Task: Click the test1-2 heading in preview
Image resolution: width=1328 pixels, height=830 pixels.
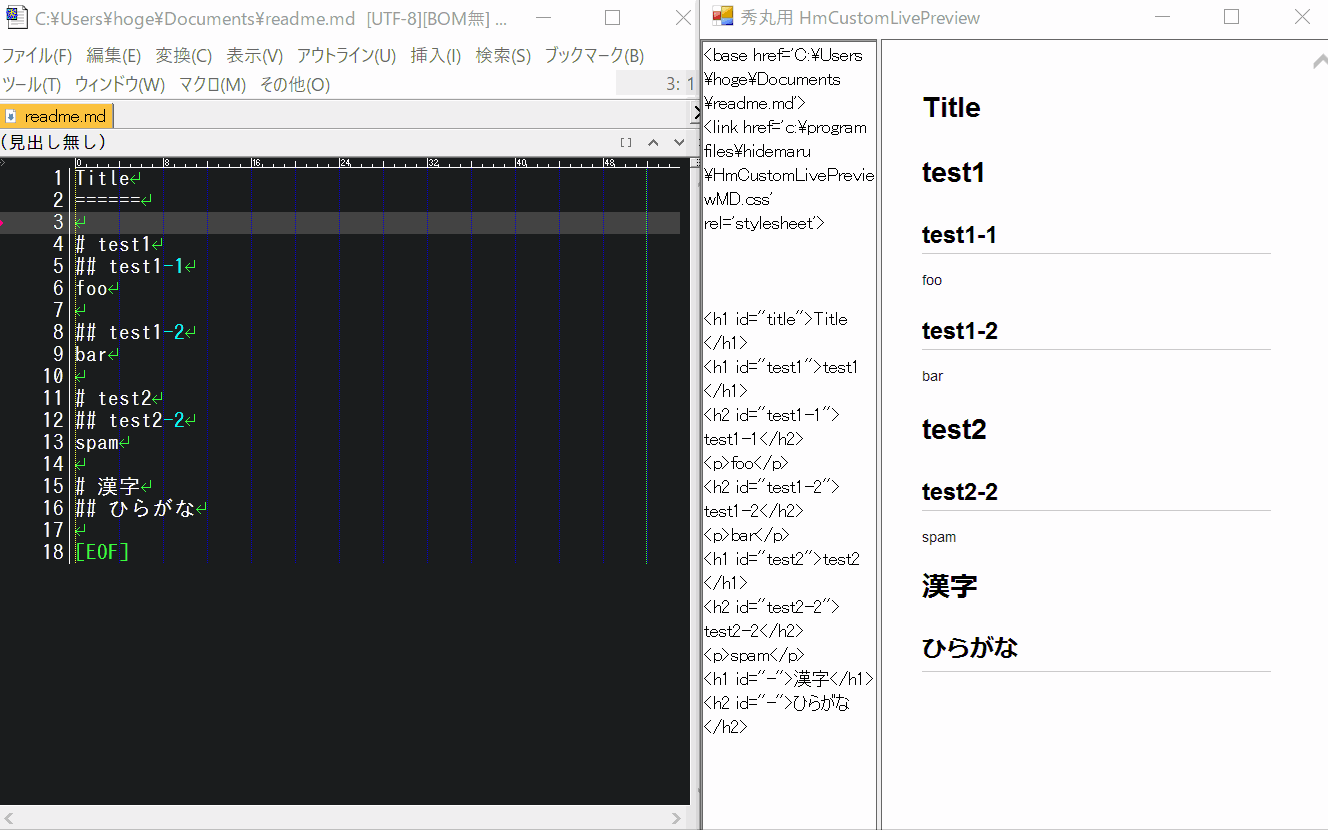Action: [x=960, y=331]
